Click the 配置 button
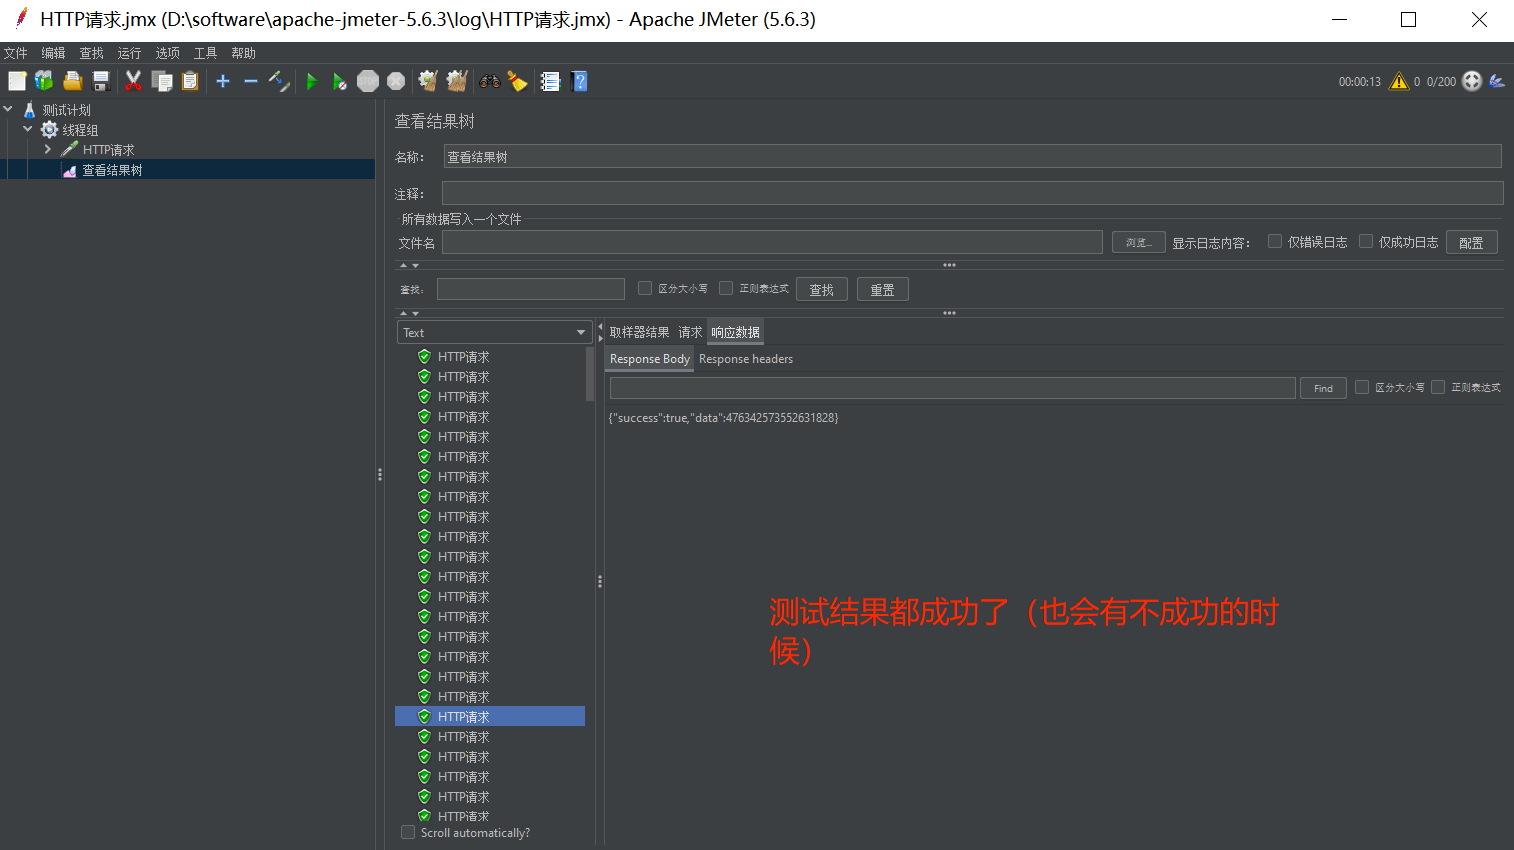The image size is (1514, 850). point(1471,242)
